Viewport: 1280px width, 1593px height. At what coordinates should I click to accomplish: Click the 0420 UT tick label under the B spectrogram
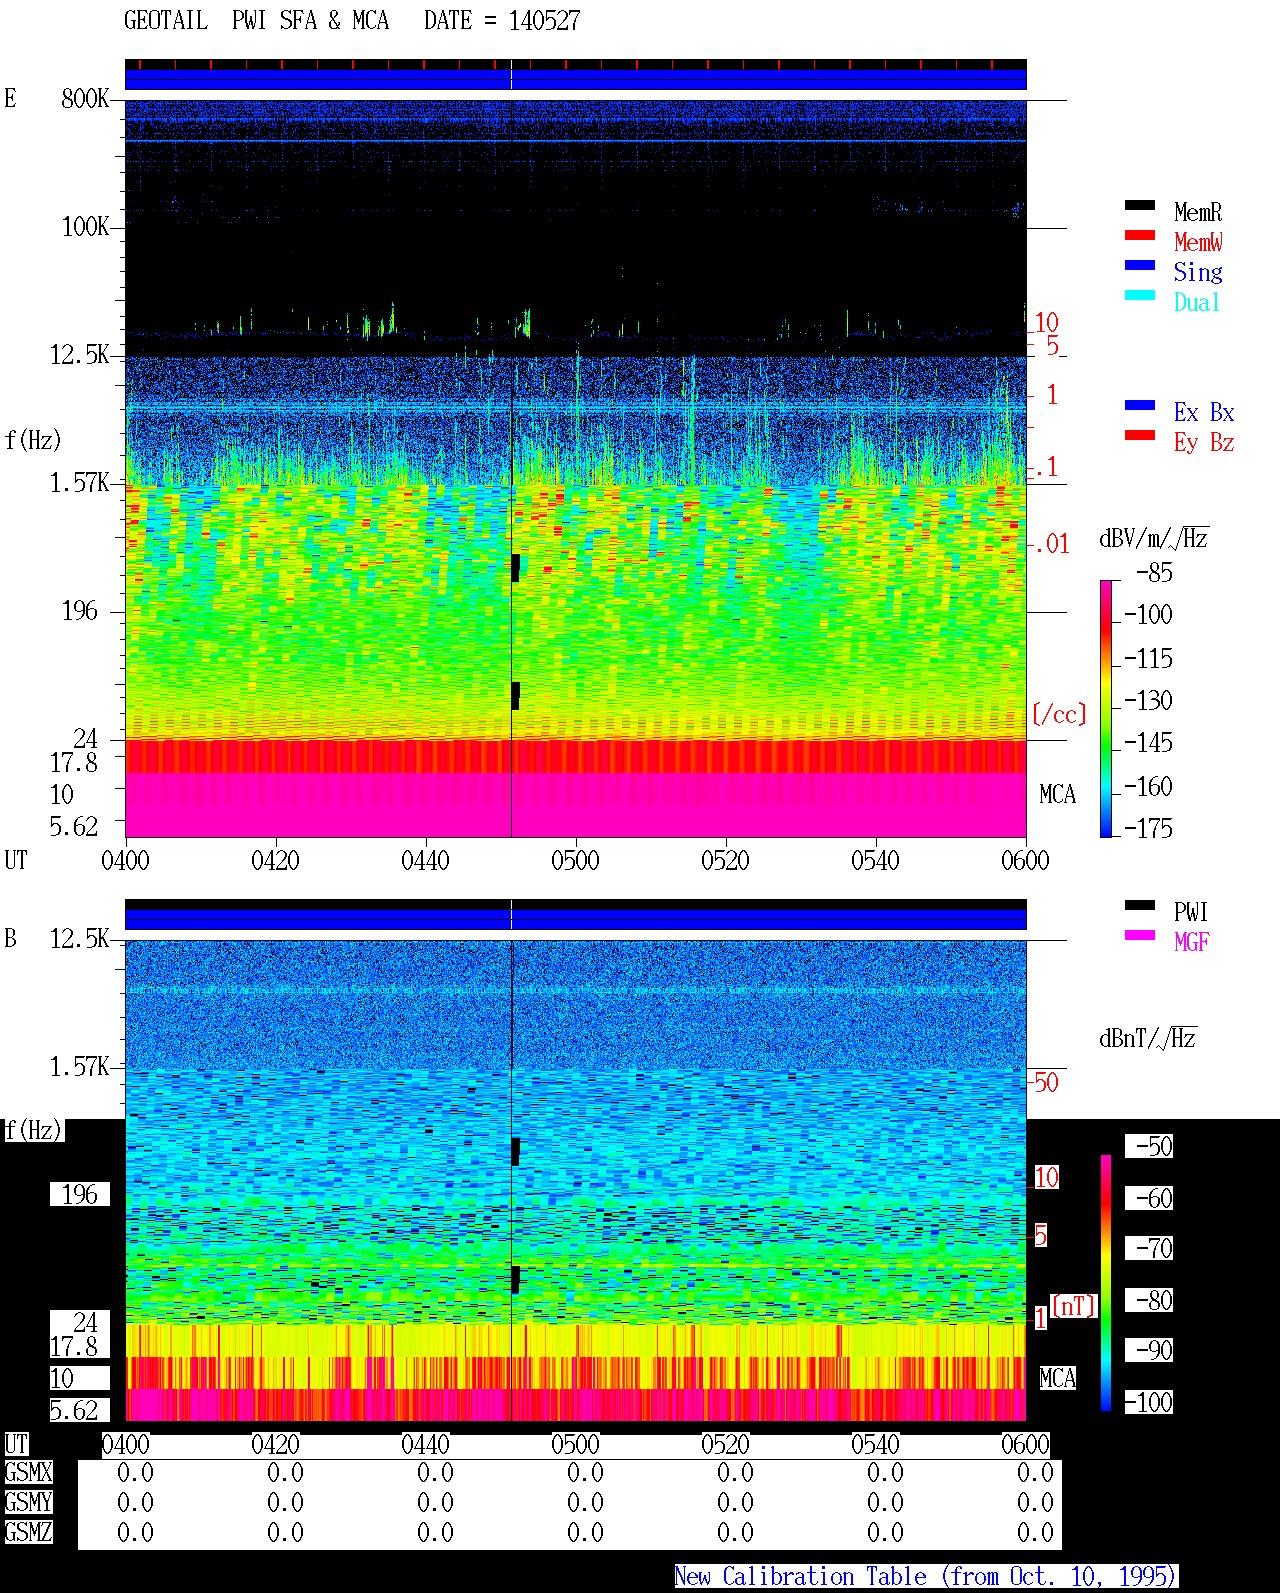coord(275,1444)
